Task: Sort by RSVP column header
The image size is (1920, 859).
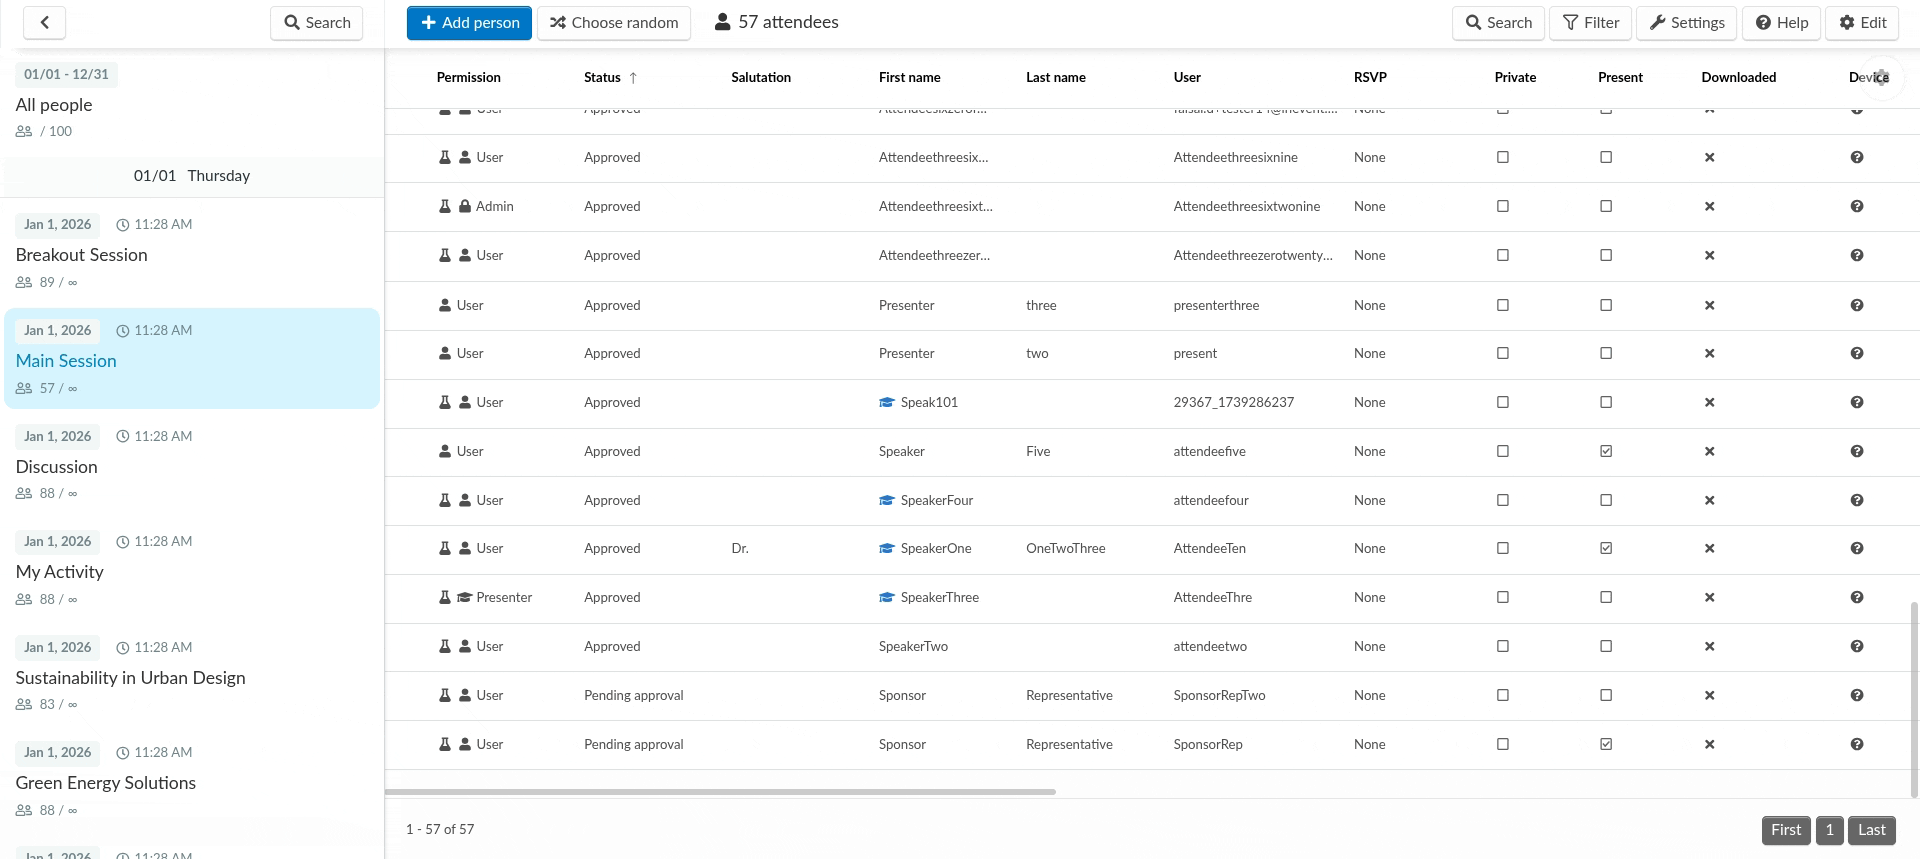Action: click(1370, 77)
